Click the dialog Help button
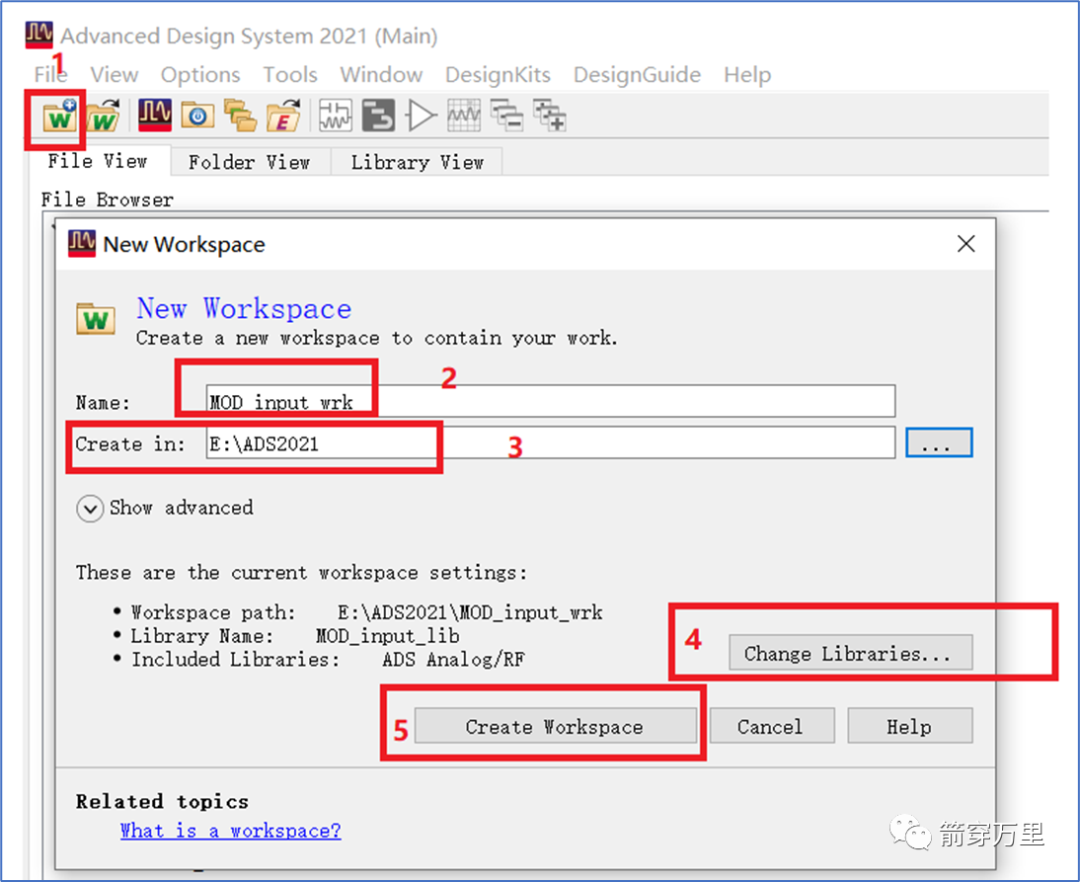This screenshot has width=1080, height=882. [x=910, y=726]
